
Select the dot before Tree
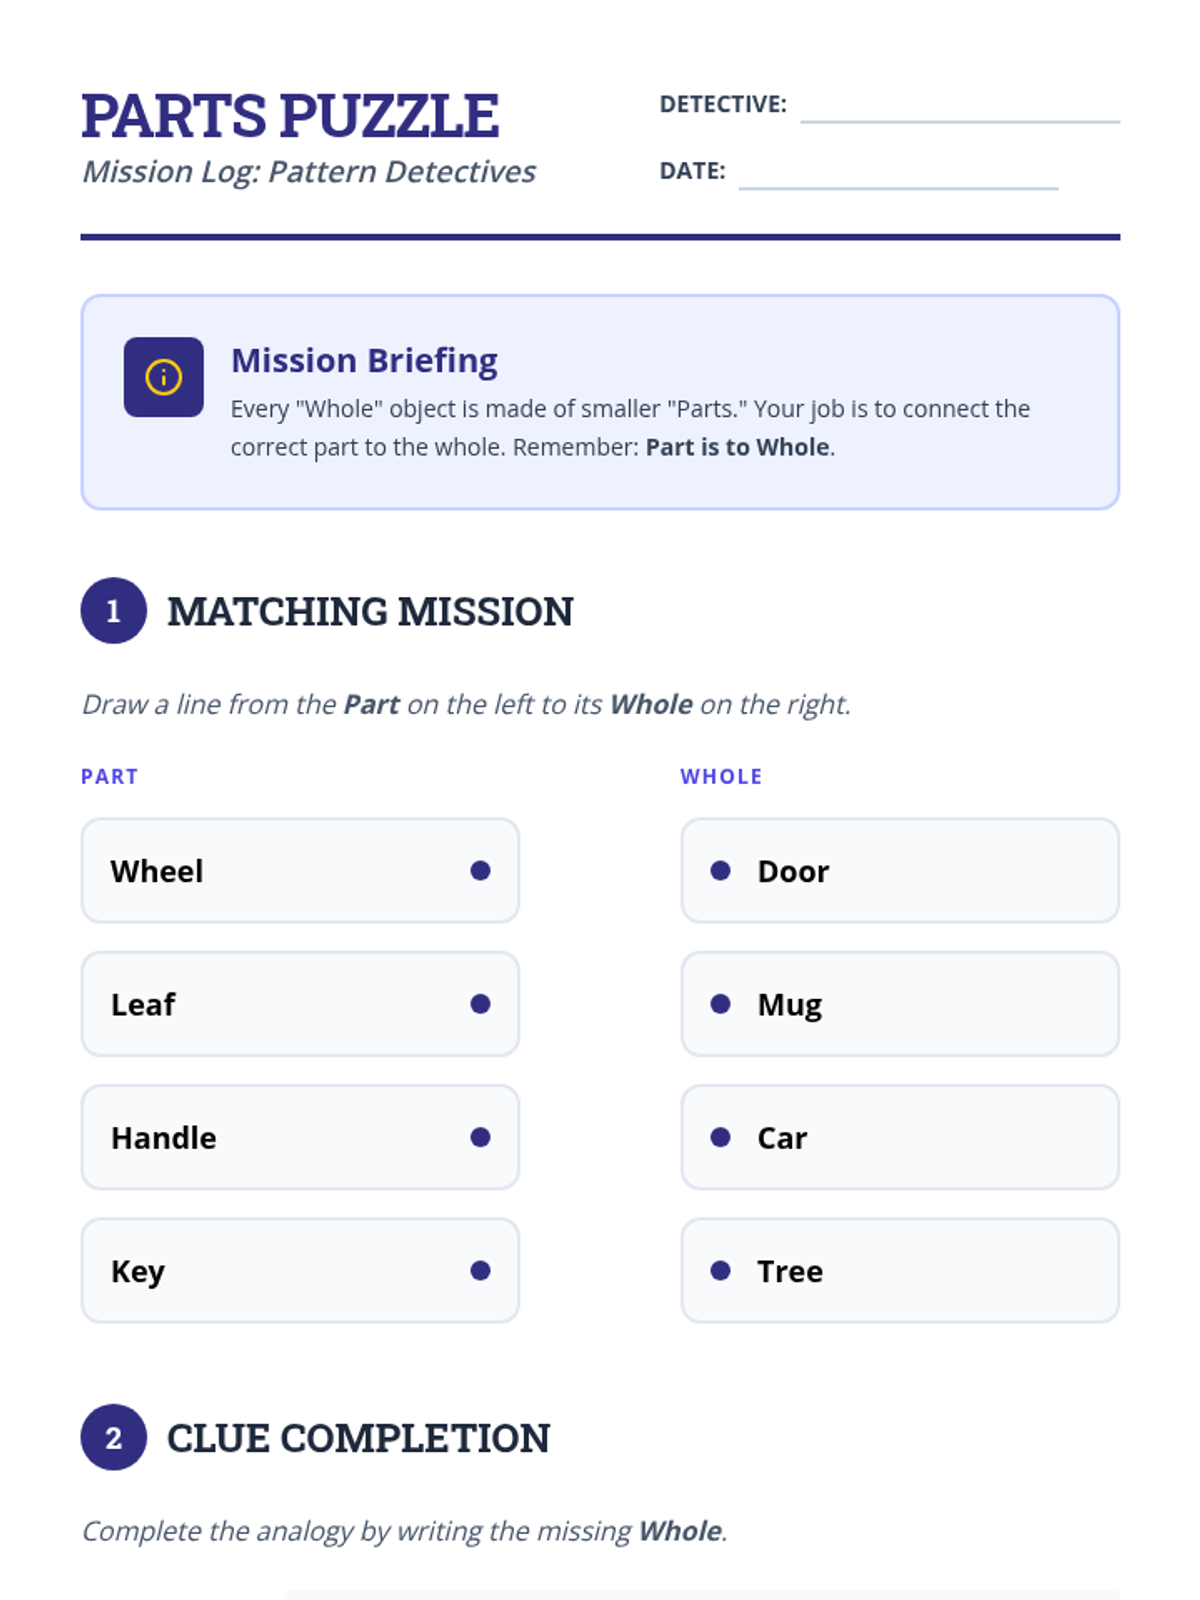pos(720,1270)
